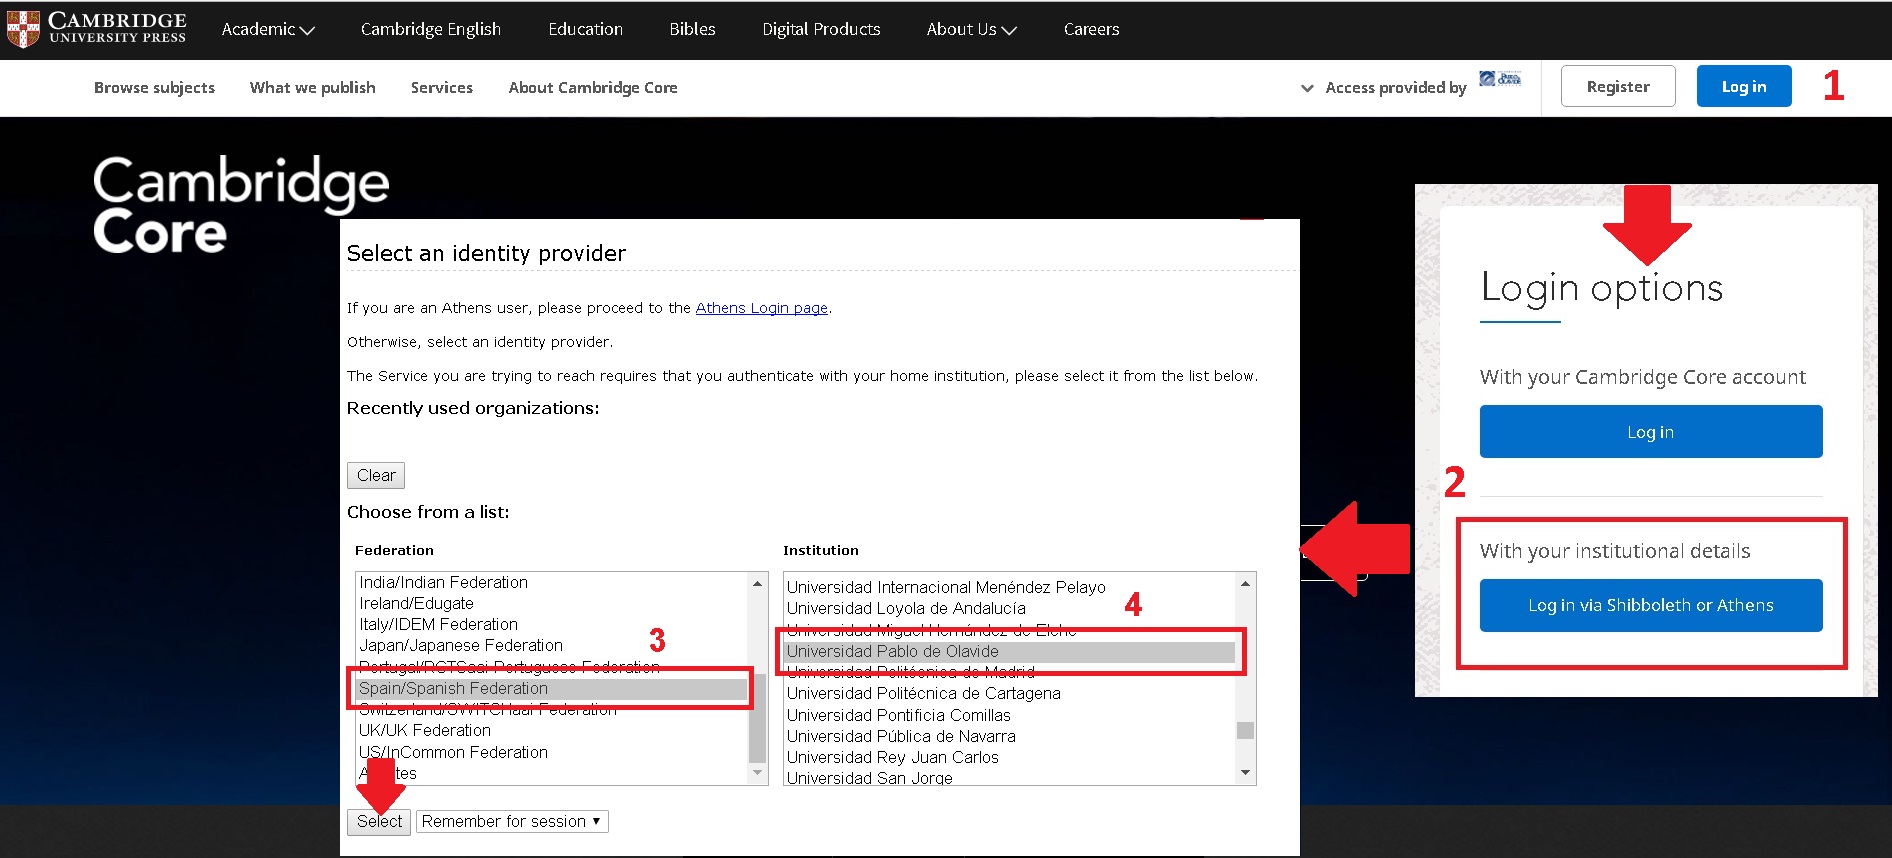Screen dimensions: 1892x858
Task: Select Japan/Japanese Federation entry
Action: tap(551, 645)
